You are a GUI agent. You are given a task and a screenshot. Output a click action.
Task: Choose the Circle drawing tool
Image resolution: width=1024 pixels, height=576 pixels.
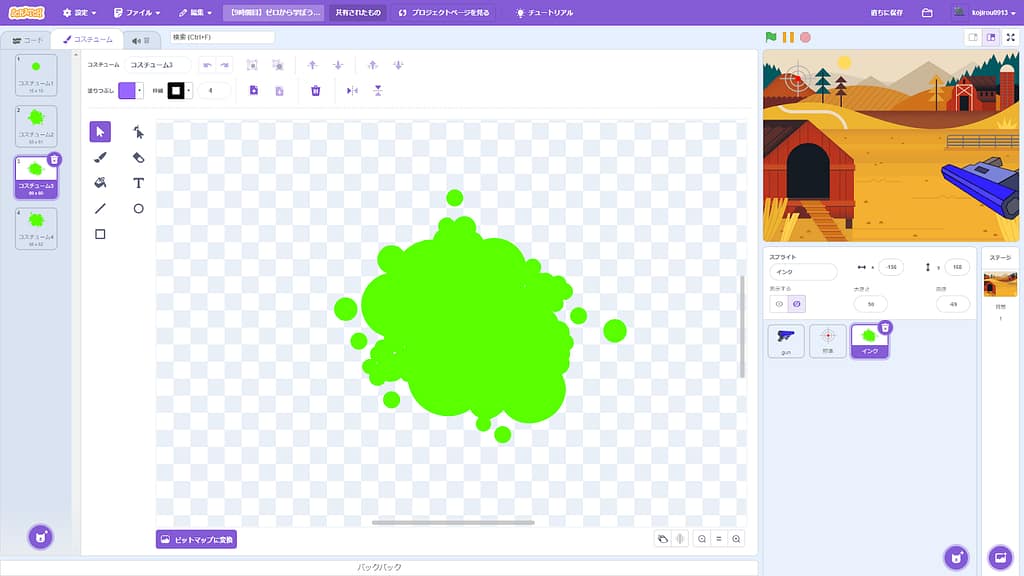pyautogui.click(x=138, y=209)
